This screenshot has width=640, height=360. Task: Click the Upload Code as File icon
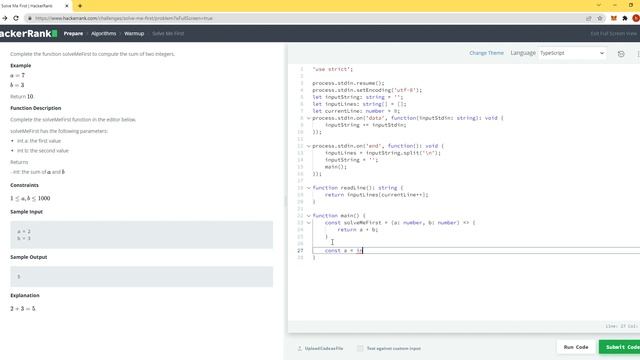300,348
